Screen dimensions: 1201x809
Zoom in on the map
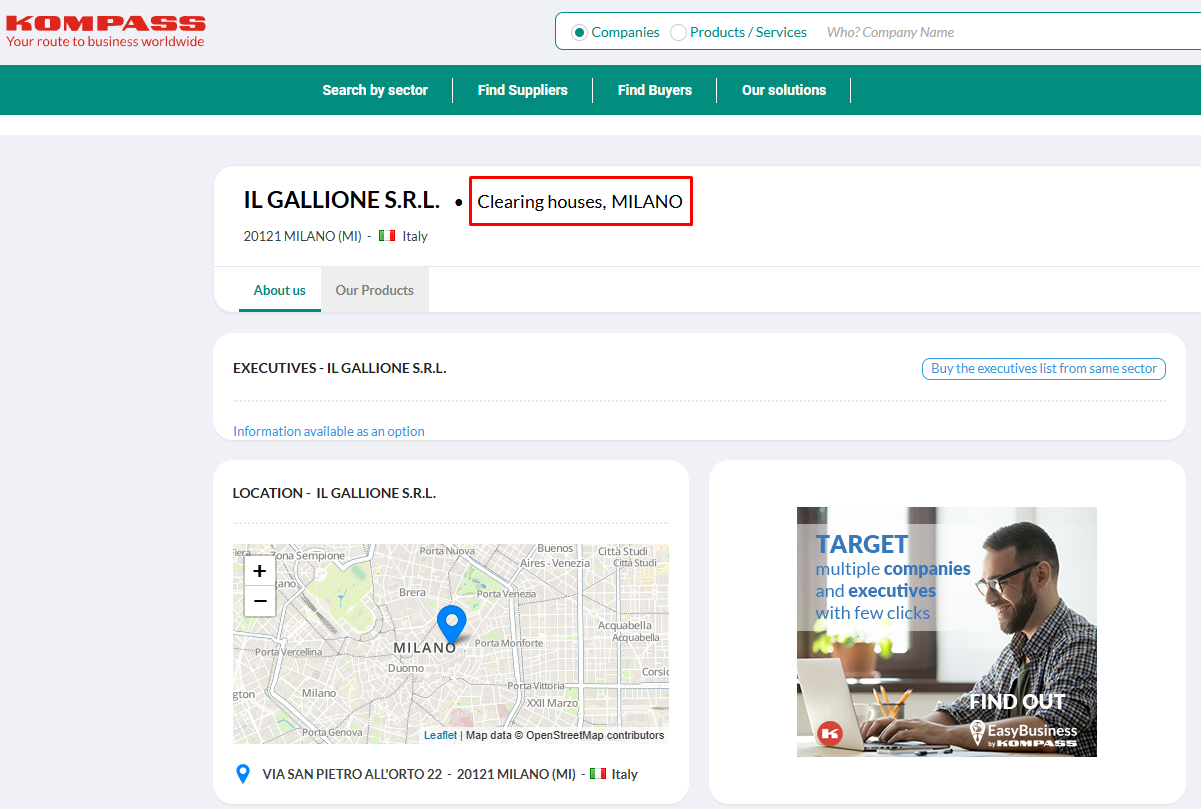260,571
